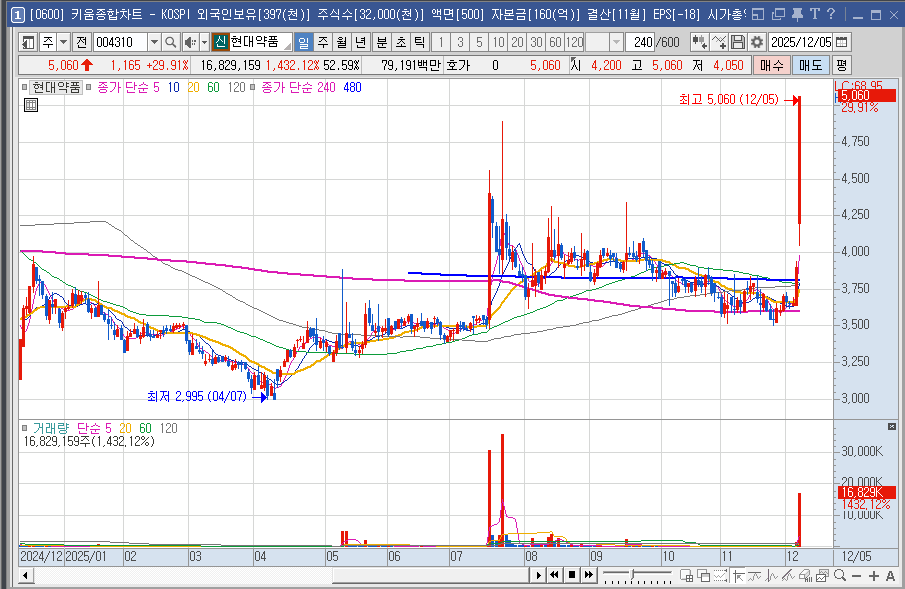Image resolution: width=905 pixels, height=589 pixels.
Task: Save chart settings with floppy icon
Action: [x=738, y=42]
